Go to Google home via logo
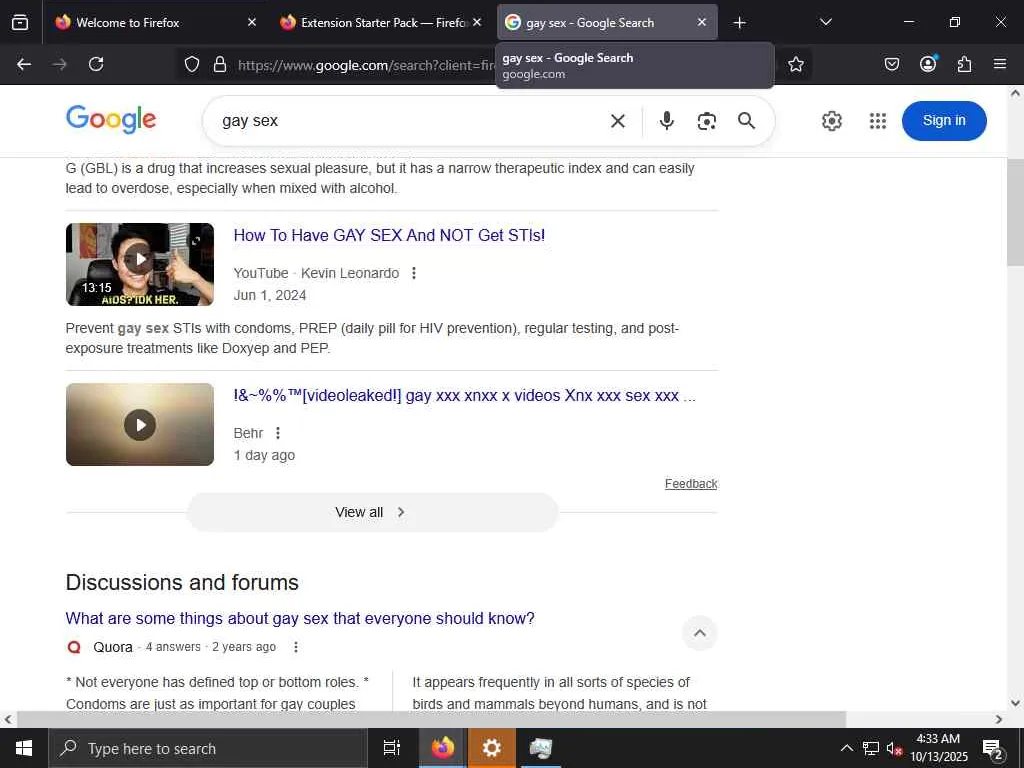This screenshot has height=768, width=1024. [x=111, y=120]
